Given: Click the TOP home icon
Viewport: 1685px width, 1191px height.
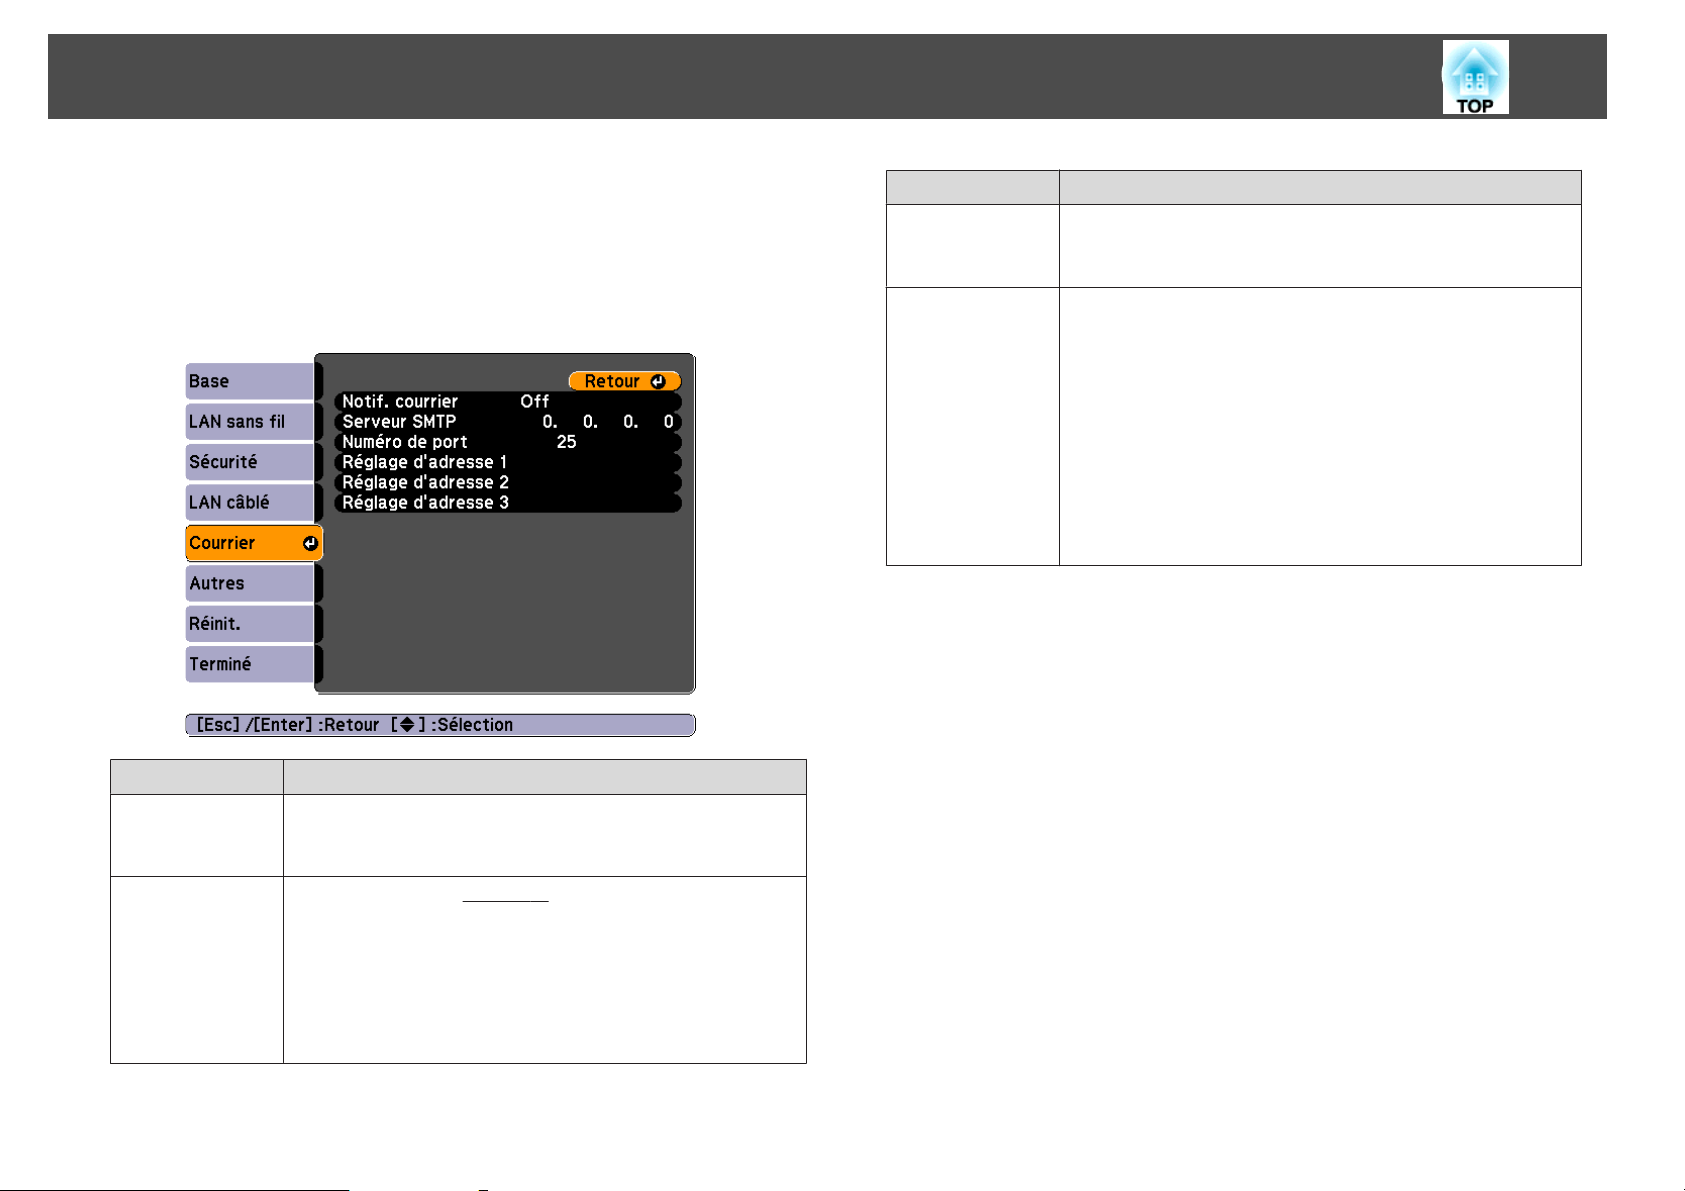Looking at the screenshot, I should (1475, 77).
